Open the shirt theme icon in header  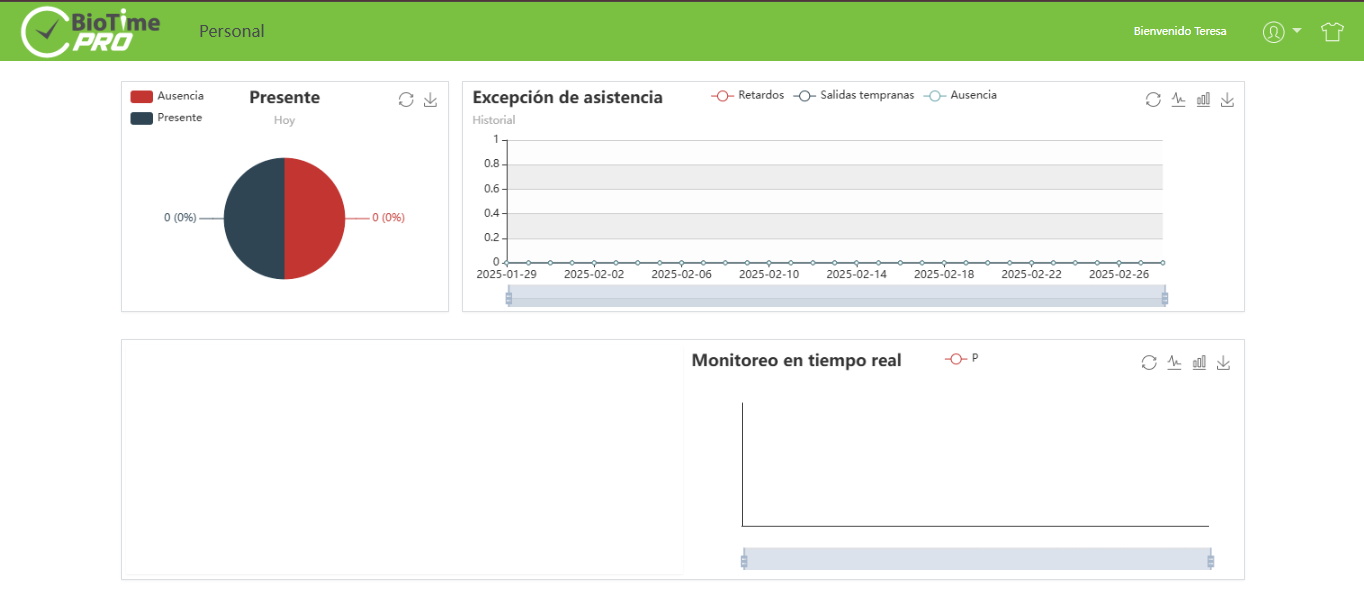pyautogui.click(x=1332, y=31)
